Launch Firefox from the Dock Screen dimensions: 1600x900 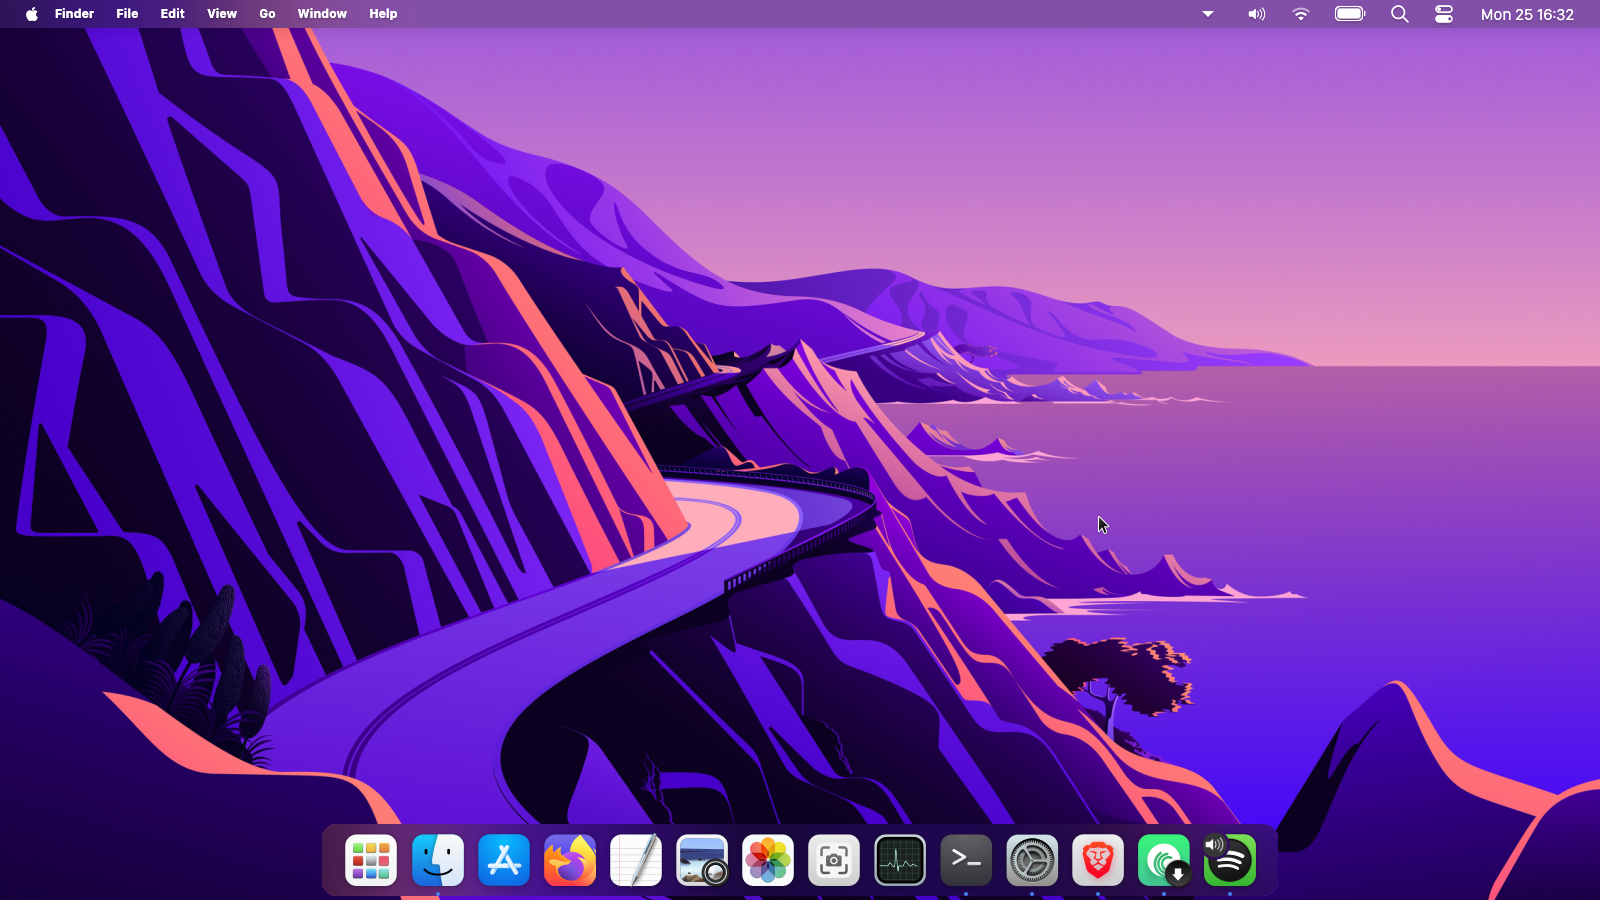(570, 860)
